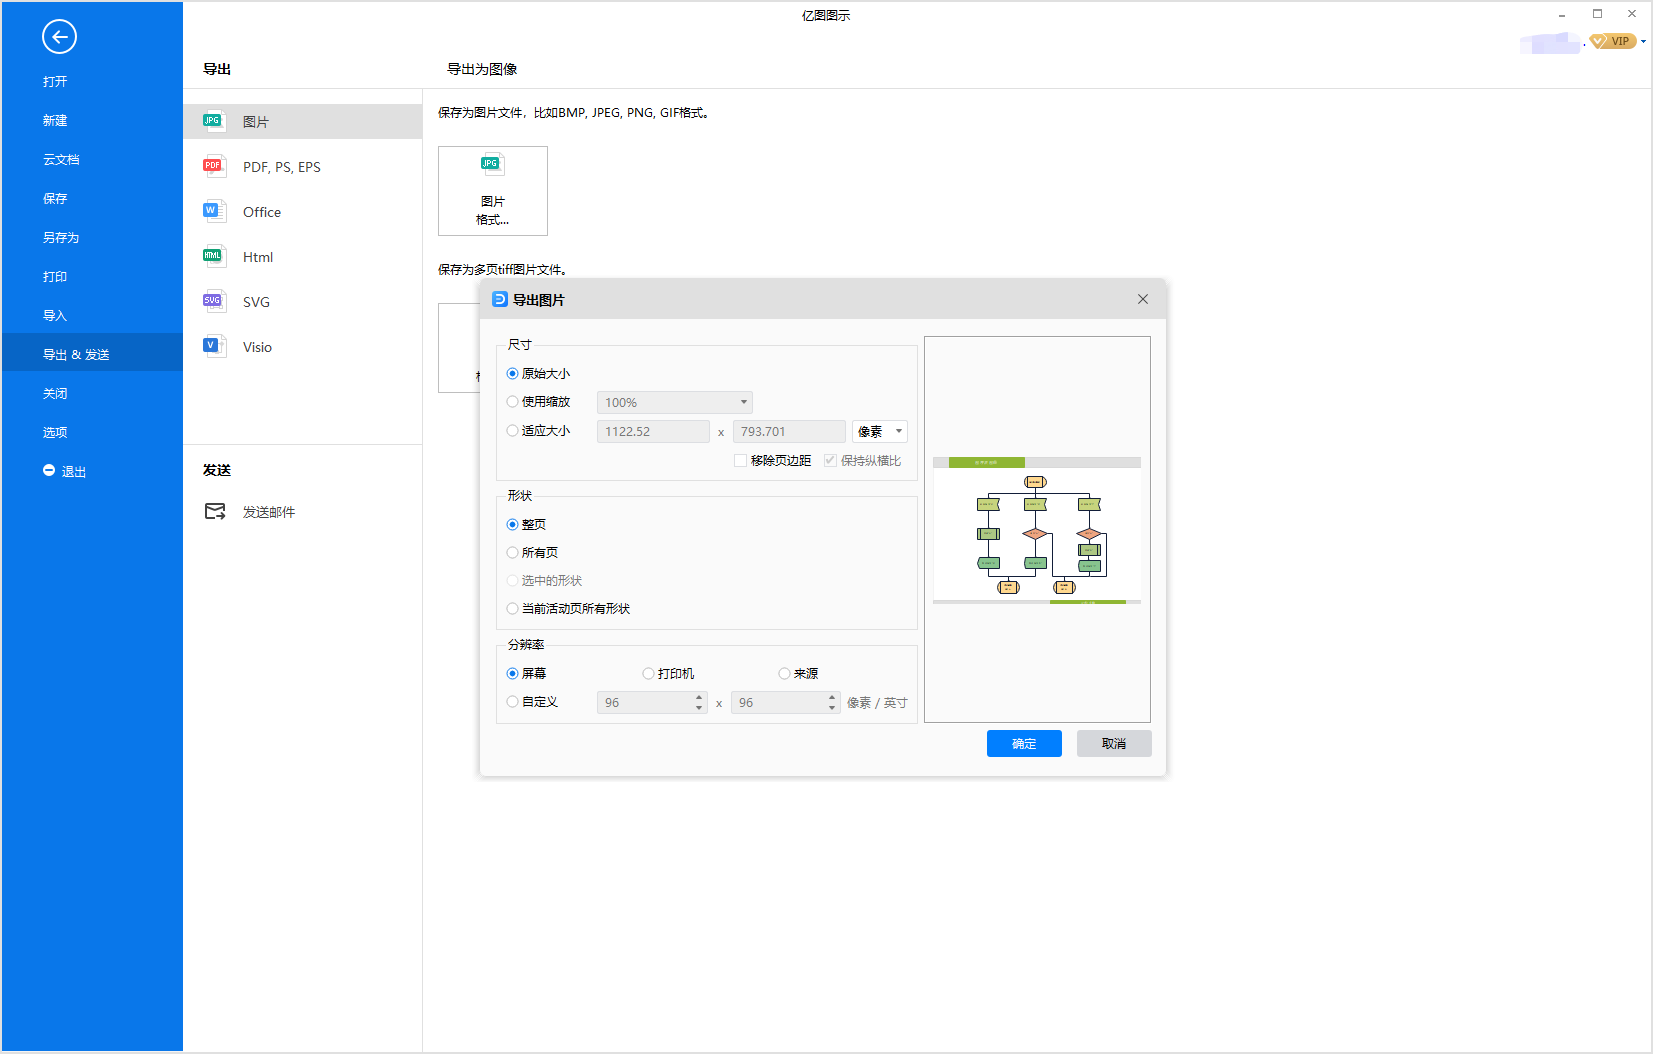
Task: Click the envelope icon for 发送邮件
Action: (215, 511)
